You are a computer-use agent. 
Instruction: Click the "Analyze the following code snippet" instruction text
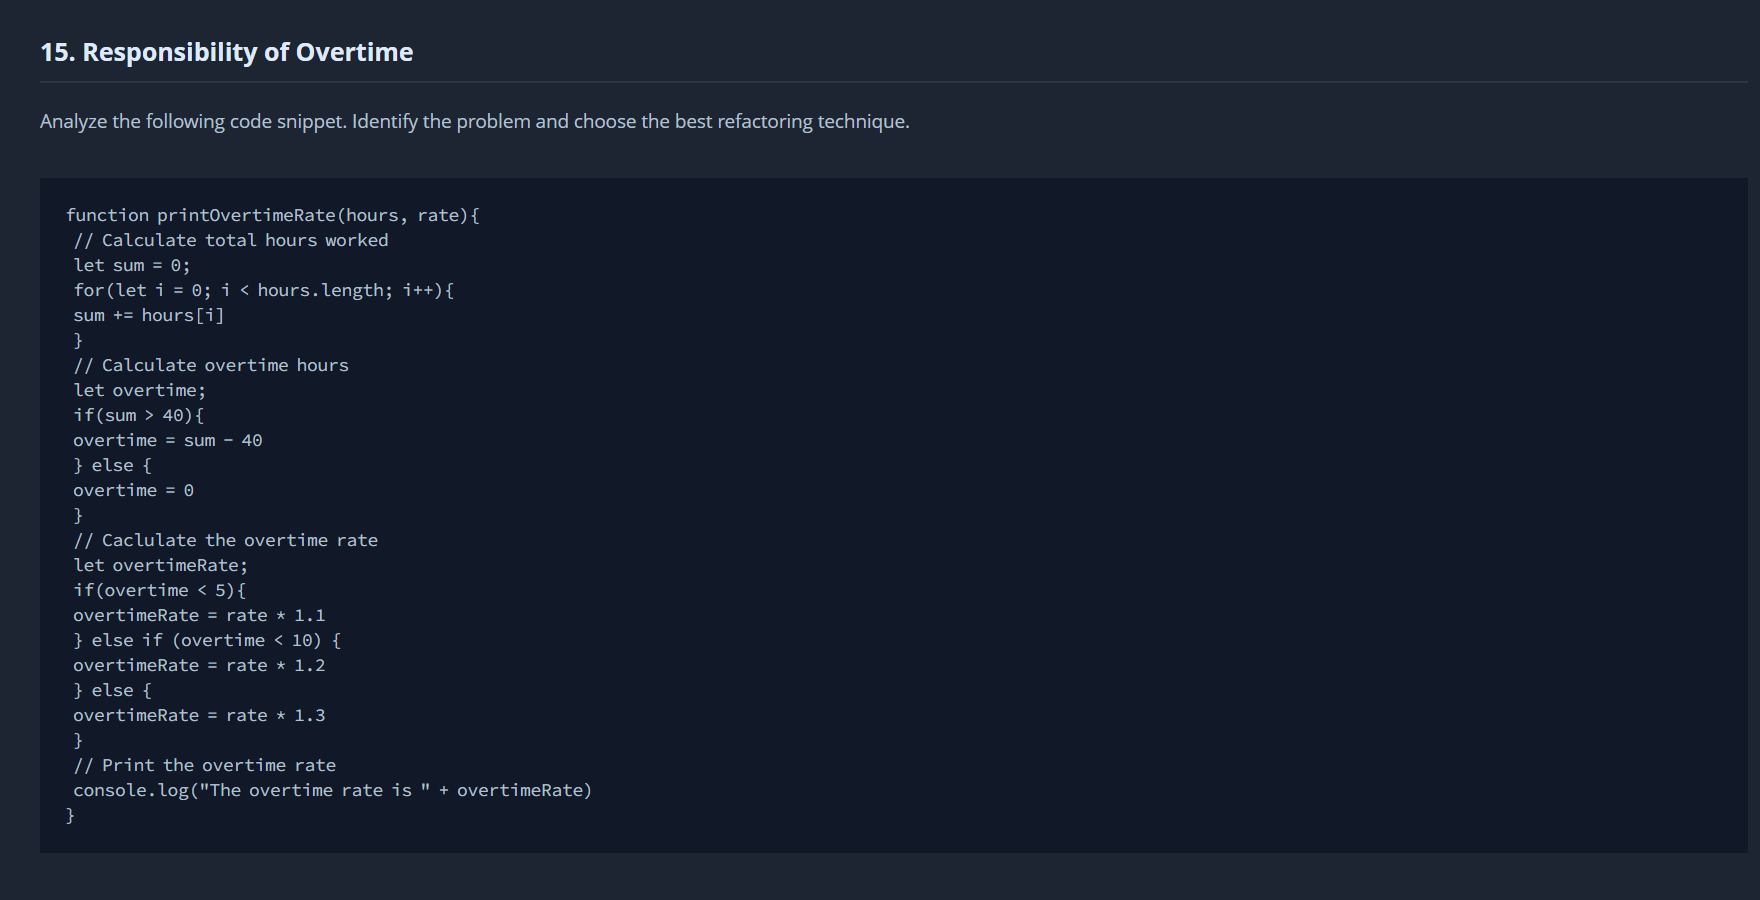click(474, 121)
